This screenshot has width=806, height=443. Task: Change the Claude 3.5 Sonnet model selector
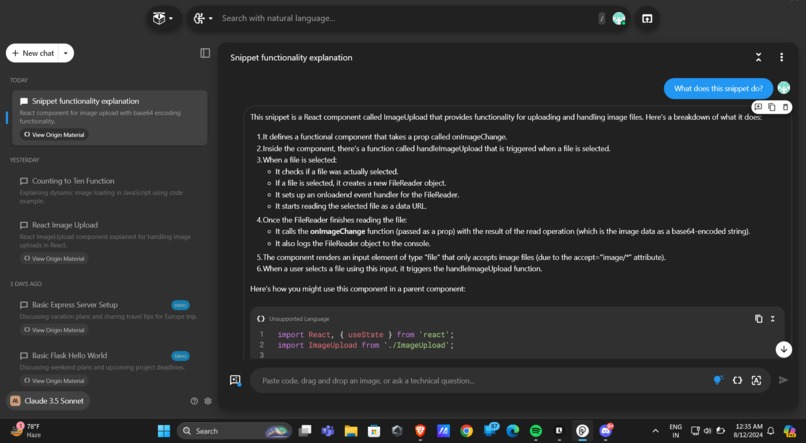[x=48, y=401]
